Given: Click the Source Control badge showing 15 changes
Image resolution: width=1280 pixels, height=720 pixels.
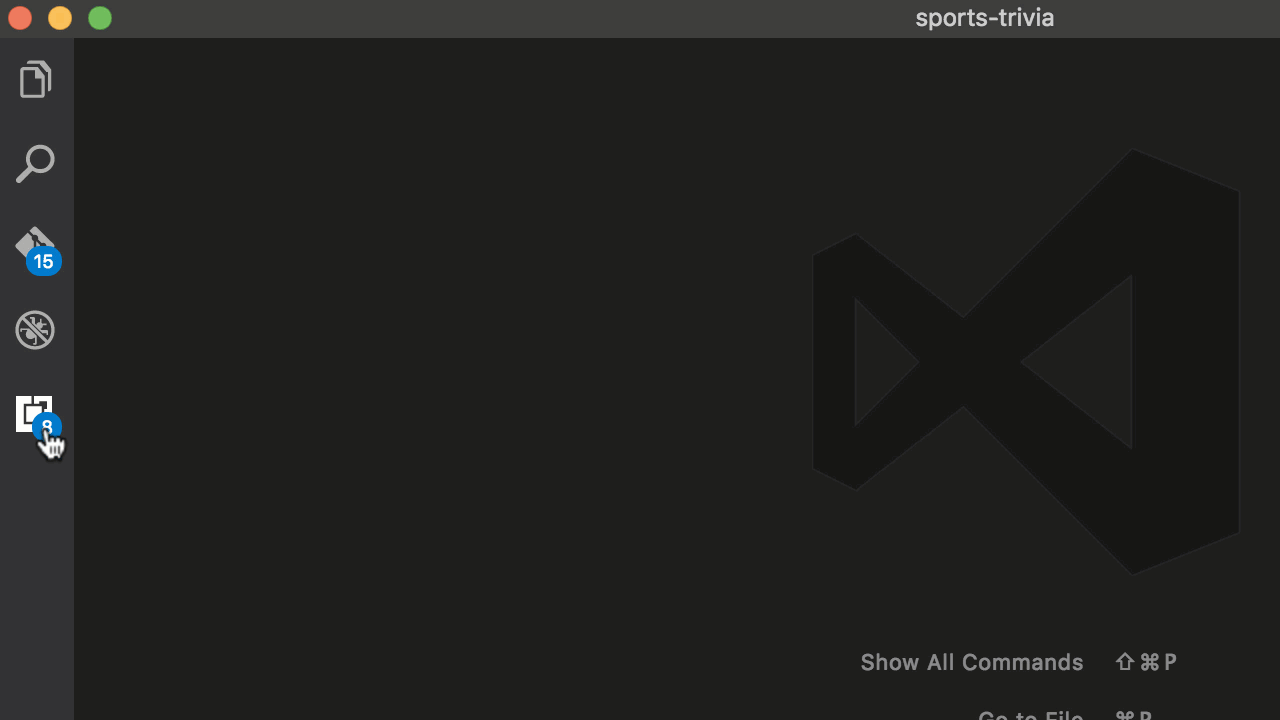Looking at the screenshot, I should (x=44, y=261).
